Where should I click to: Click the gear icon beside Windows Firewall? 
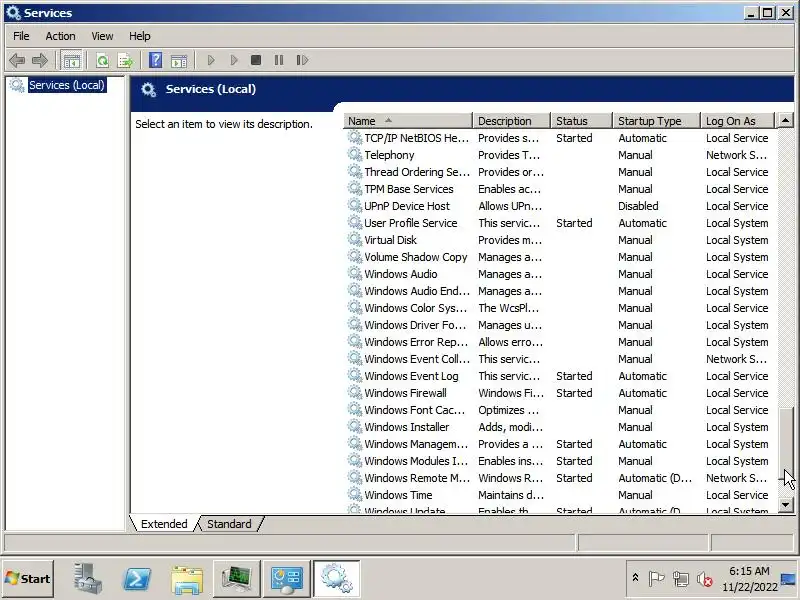point(355,392)
